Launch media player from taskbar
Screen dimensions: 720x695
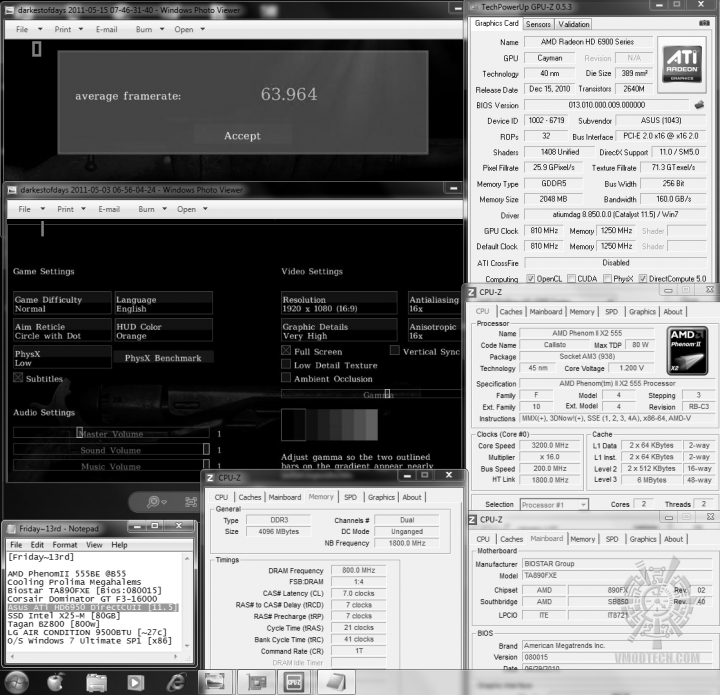point(135,683)
